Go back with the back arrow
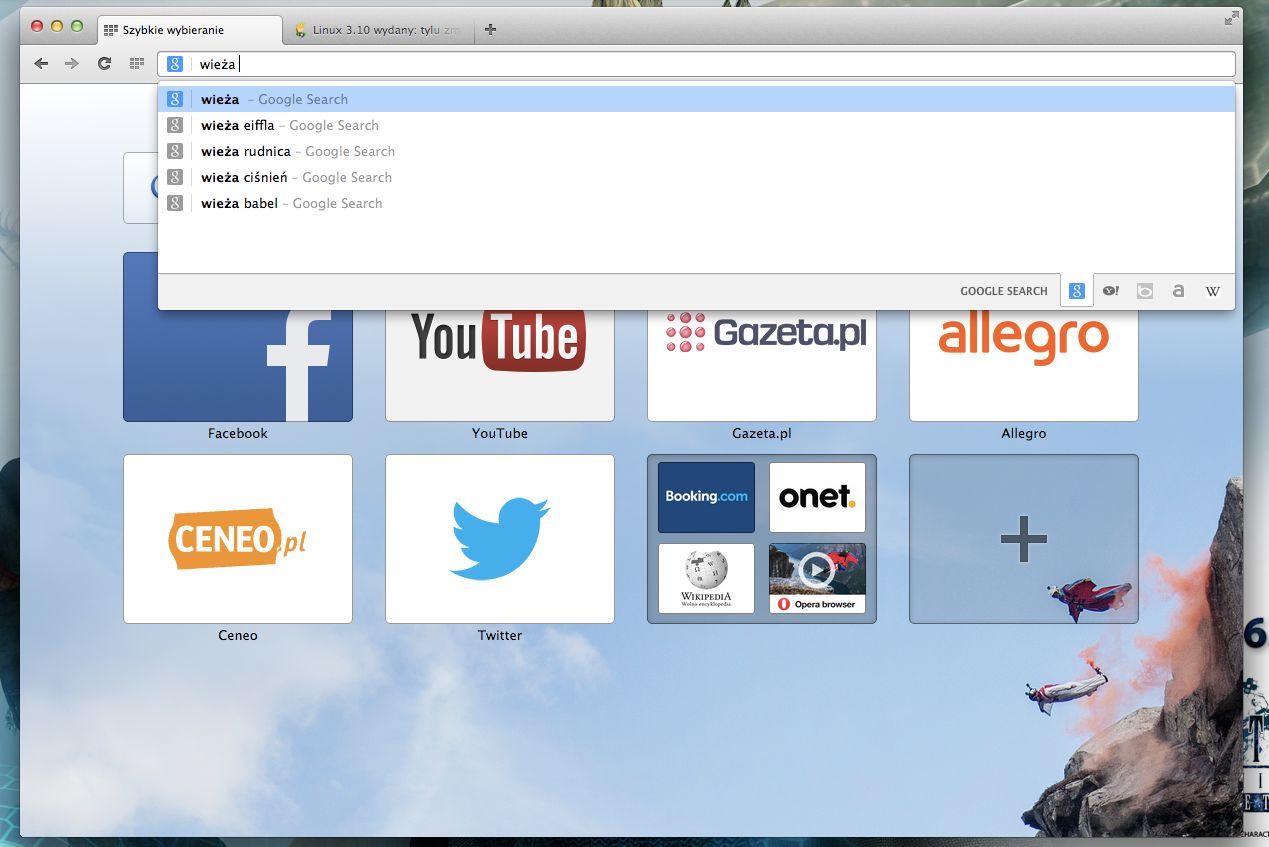This screenshot has width=1269, height=847. (x=41, y=64)
